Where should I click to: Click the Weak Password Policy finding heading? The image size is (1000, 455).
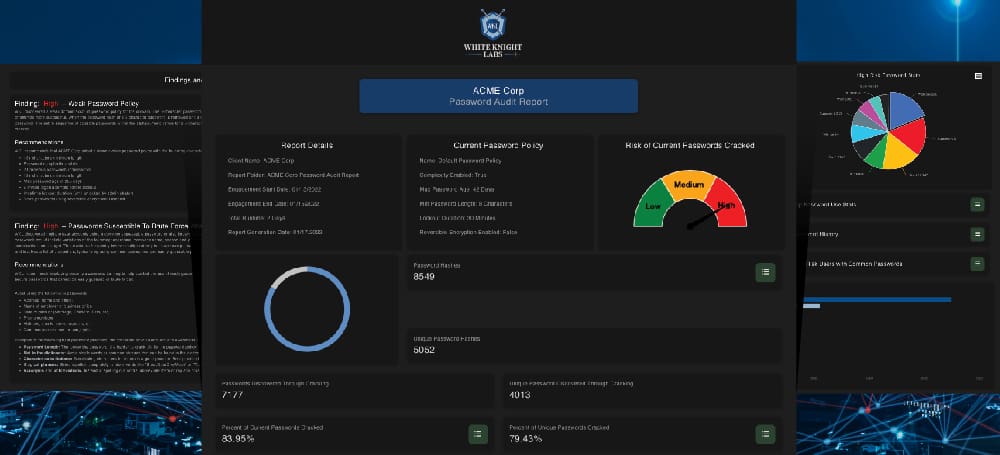77,103
